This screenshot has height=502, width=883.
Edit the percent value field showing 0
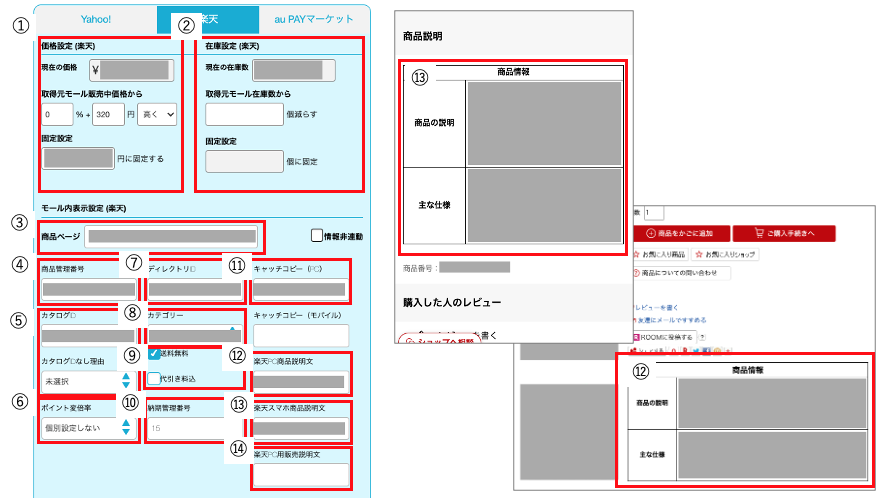coord(57,114)
